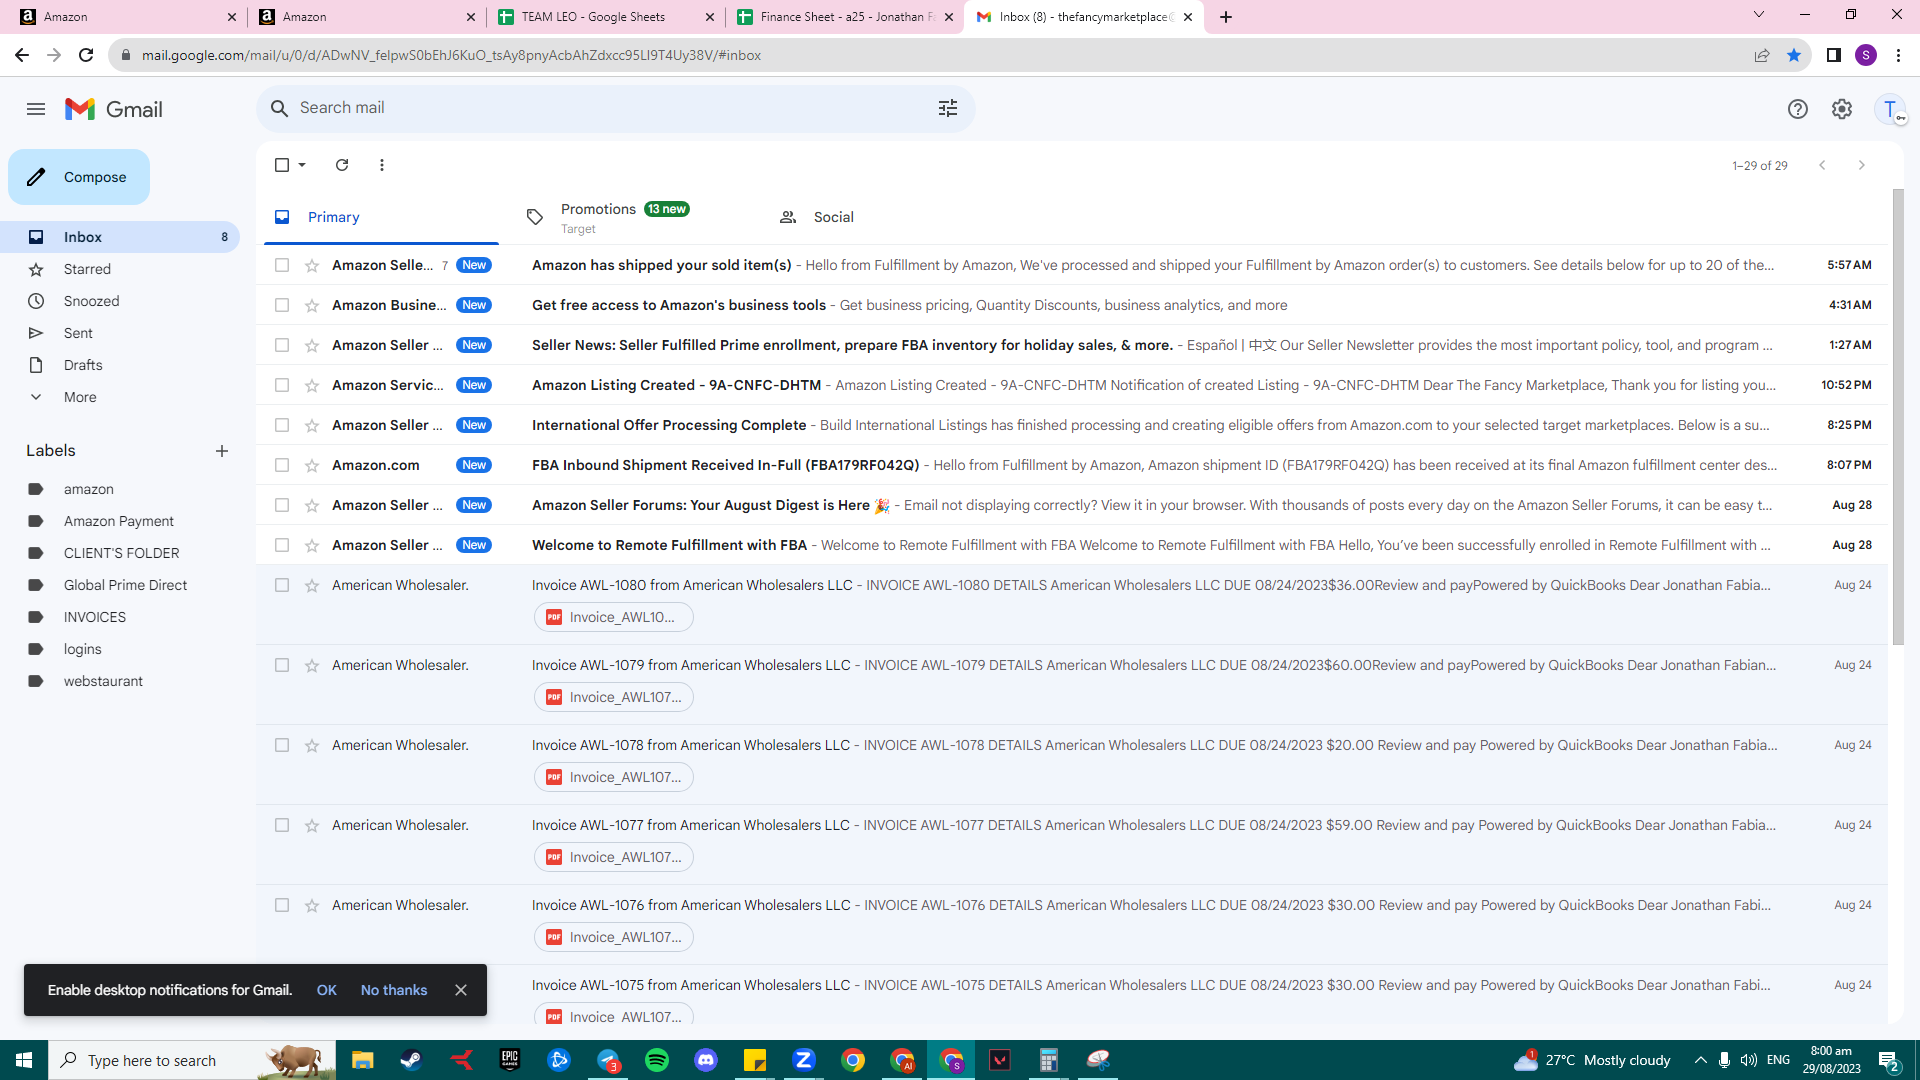1920x1080 pixels.
Task: Star the Amazon Seller Forums August Digest email
Action: 312,505
